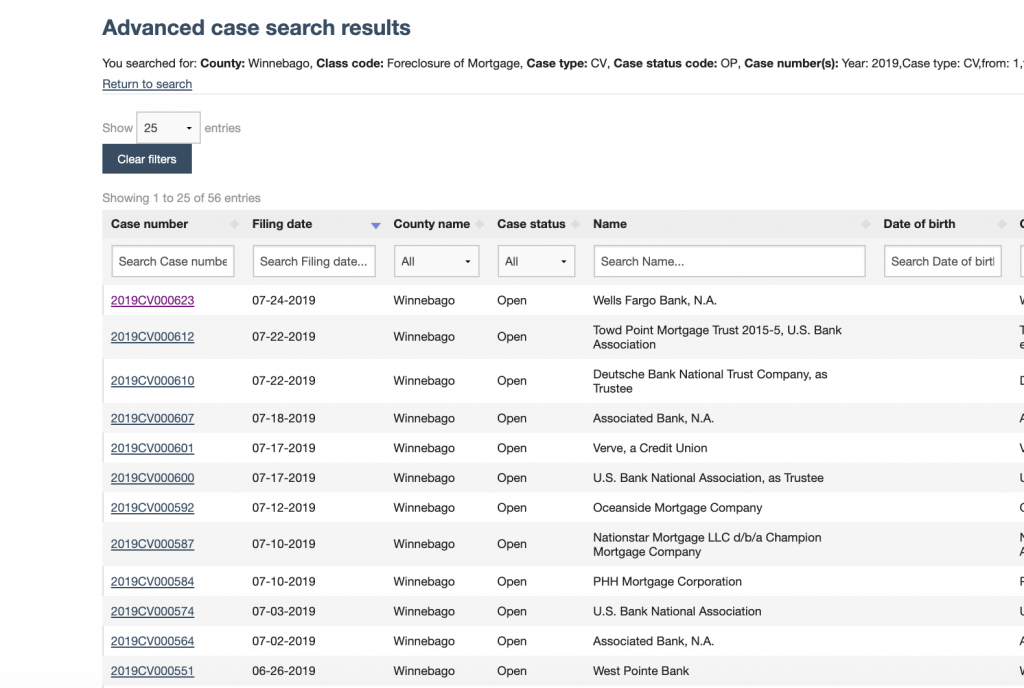1024x688 pixels.
Task: Select the Nationstar Mortgage LLC name cell
Action: 707,544
